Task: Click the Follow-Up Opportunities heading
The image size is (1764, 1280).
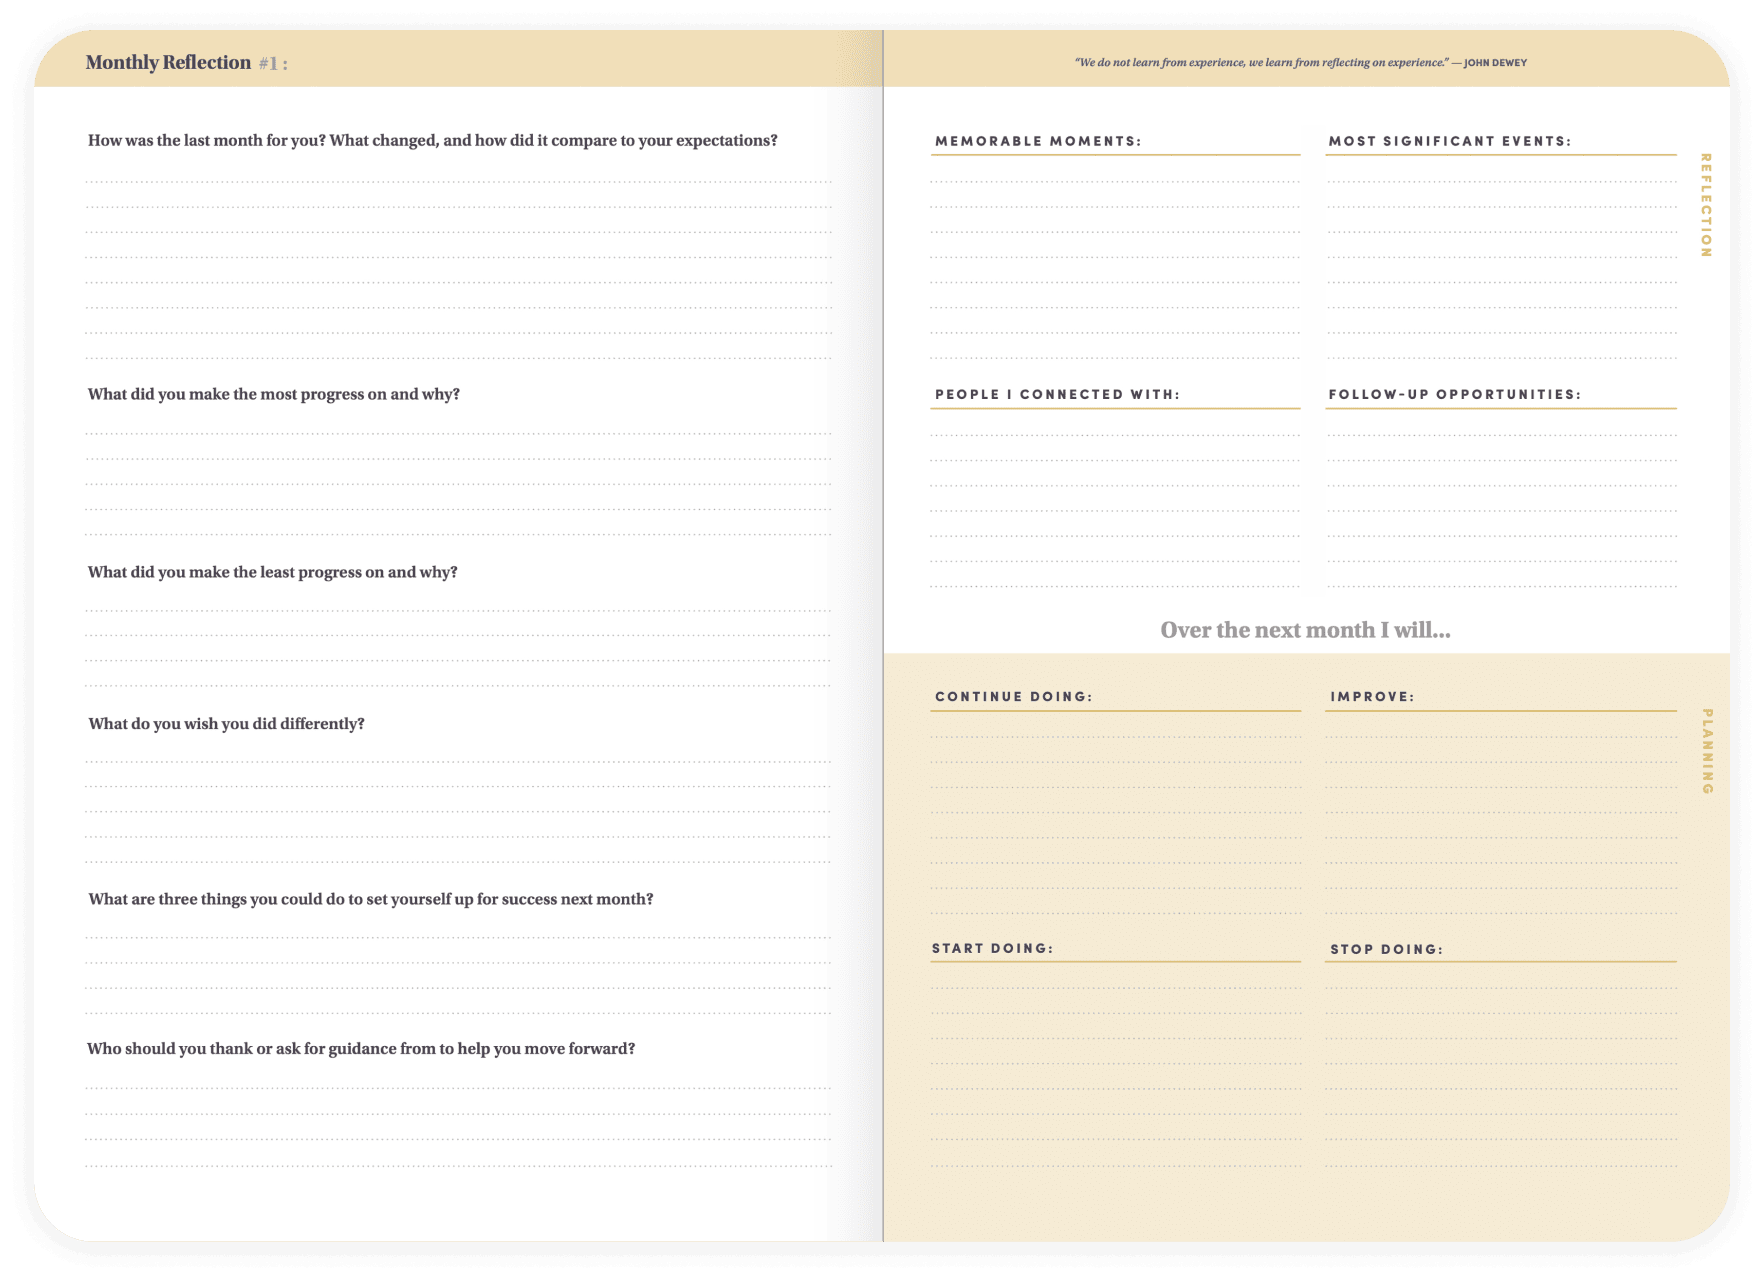Action: click(x=1454, y=394)
